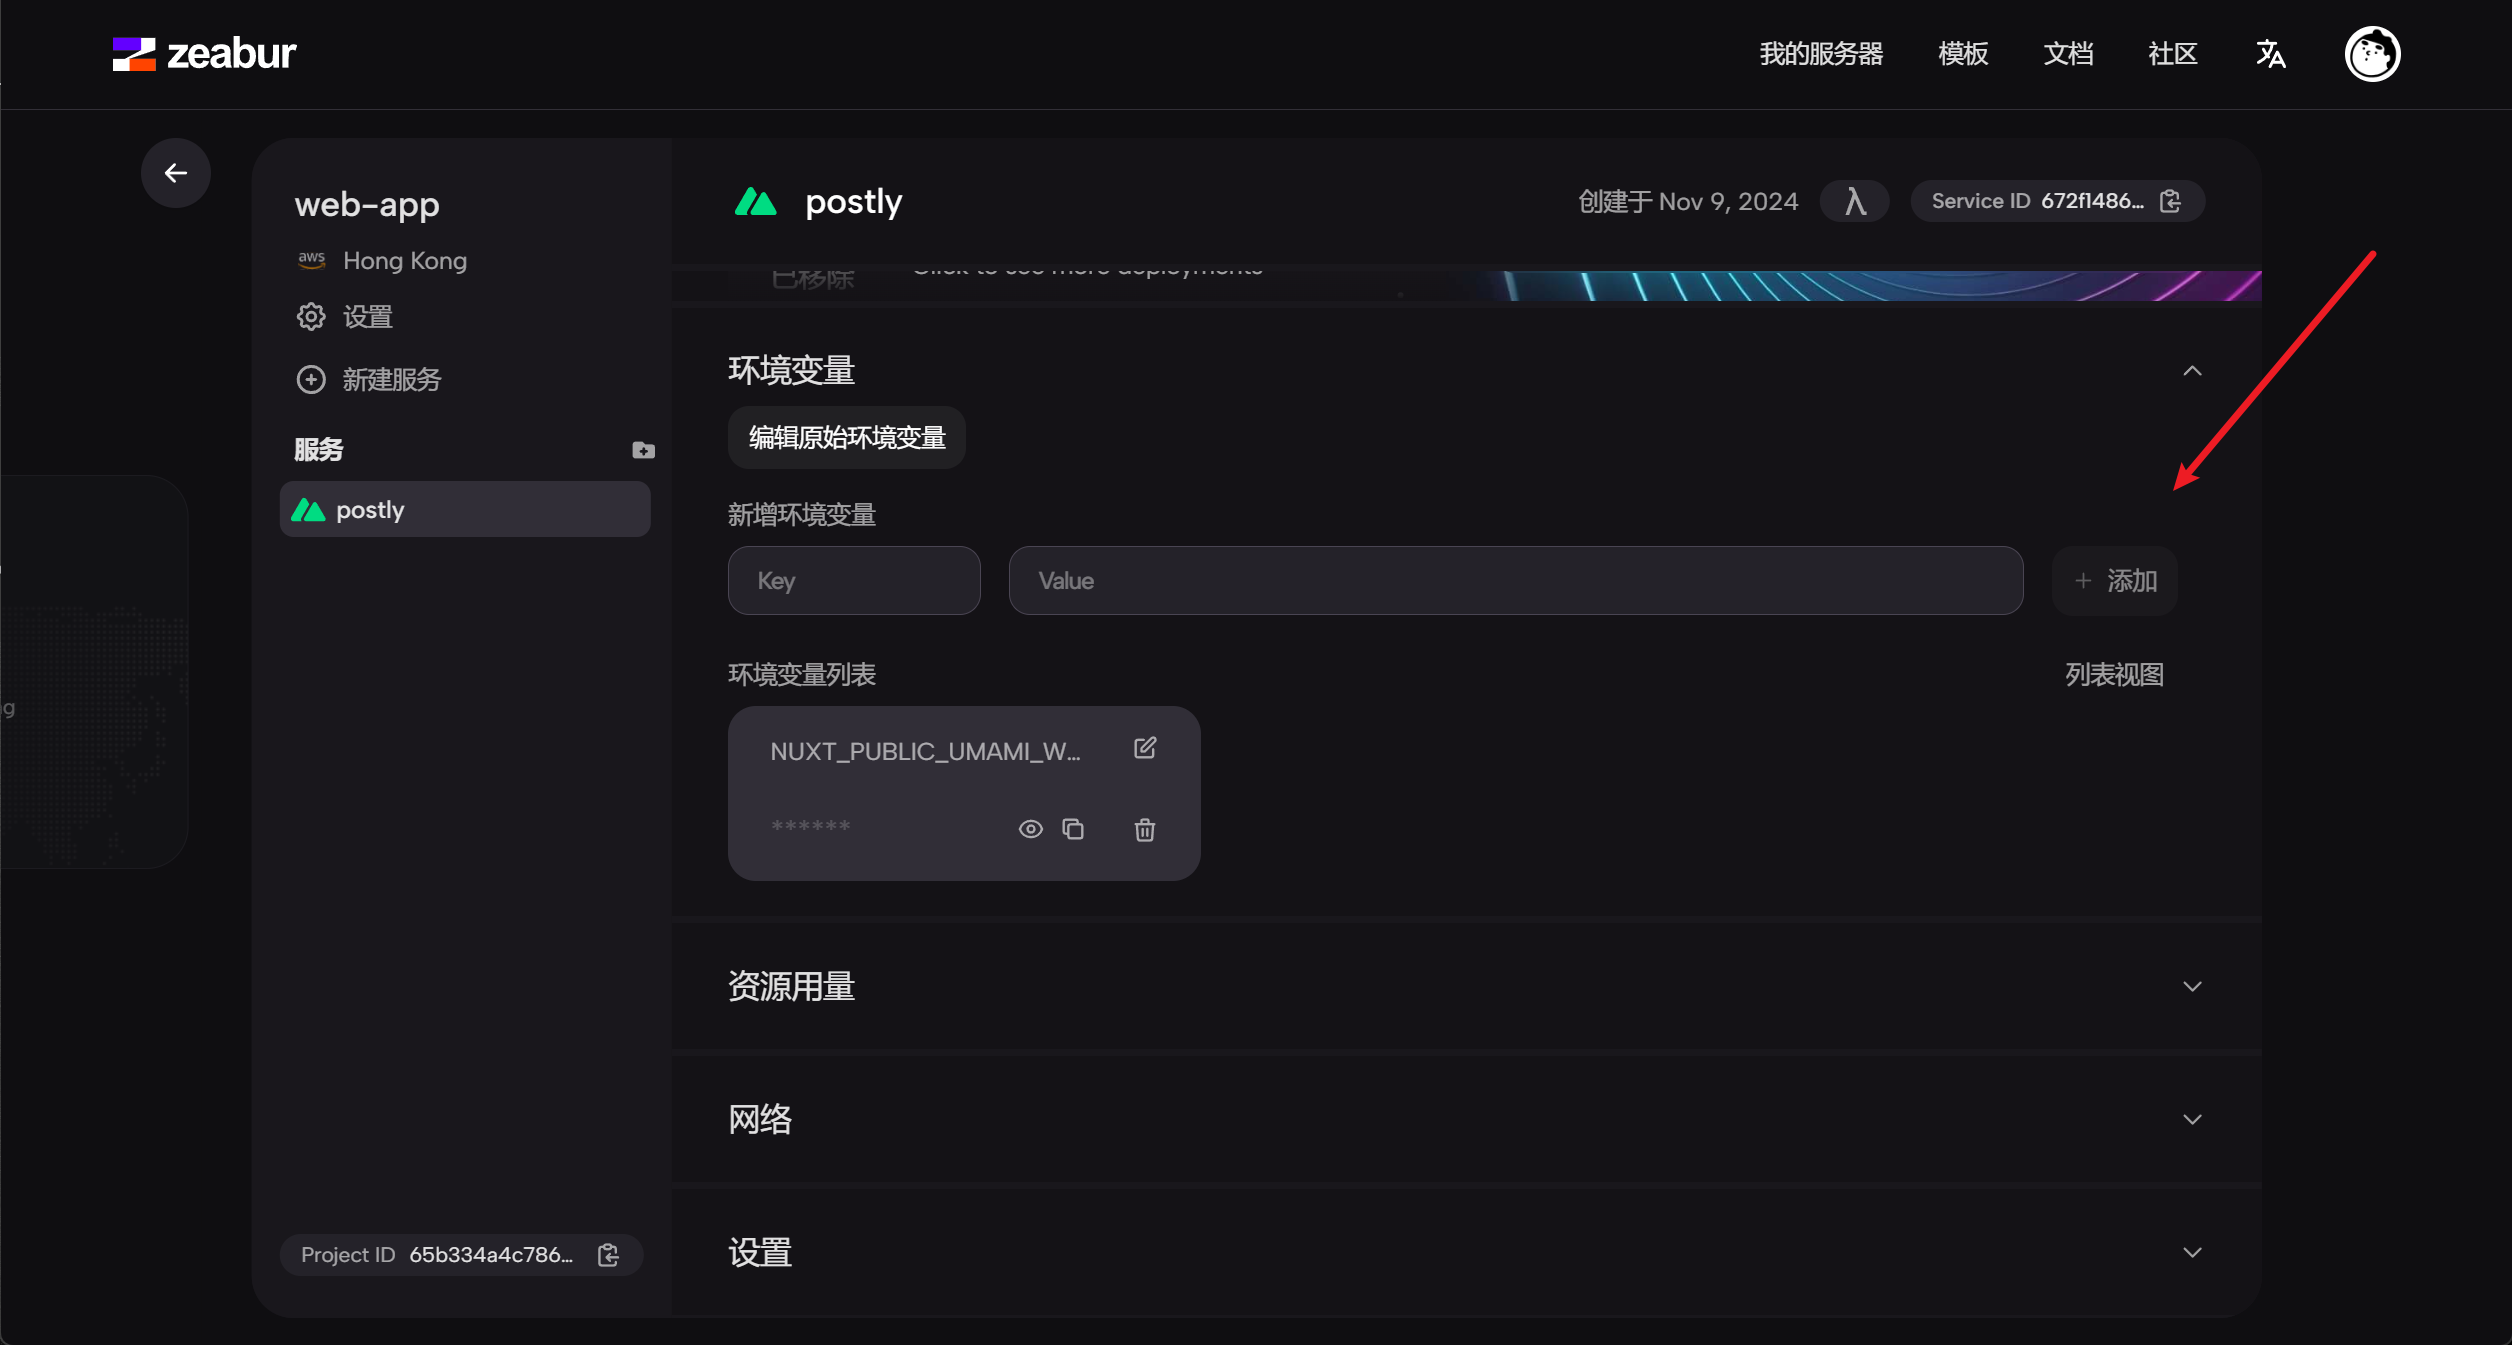This screenshot has width=2512, height=1345.
Task: Open the edit icon for NUXT_PUBLIC_UMAMI variable
Action: [x=1144, y=747]
